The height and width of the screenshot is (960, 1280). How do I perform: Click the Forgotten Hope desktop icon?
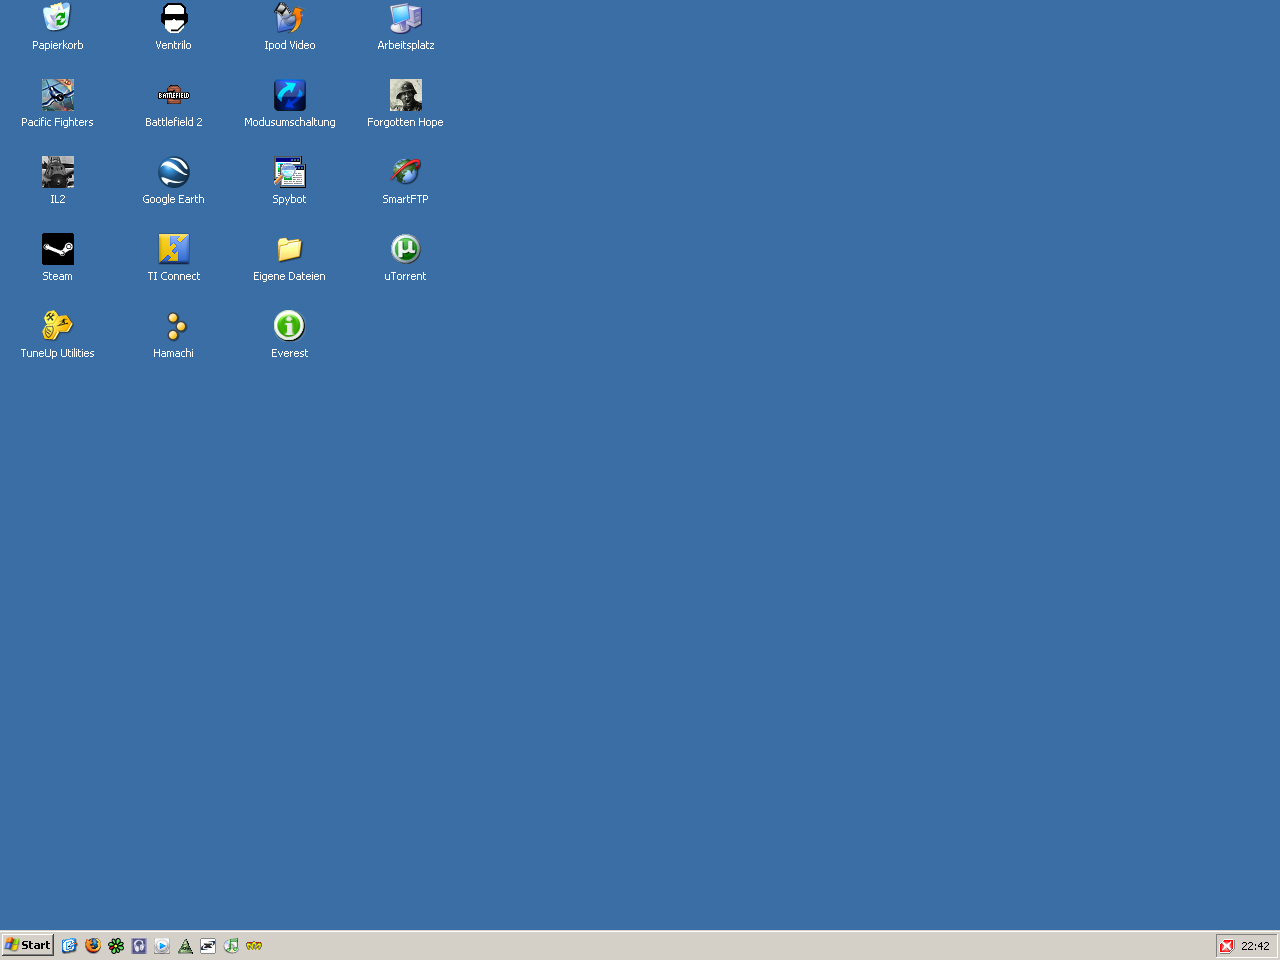(406, 95)
